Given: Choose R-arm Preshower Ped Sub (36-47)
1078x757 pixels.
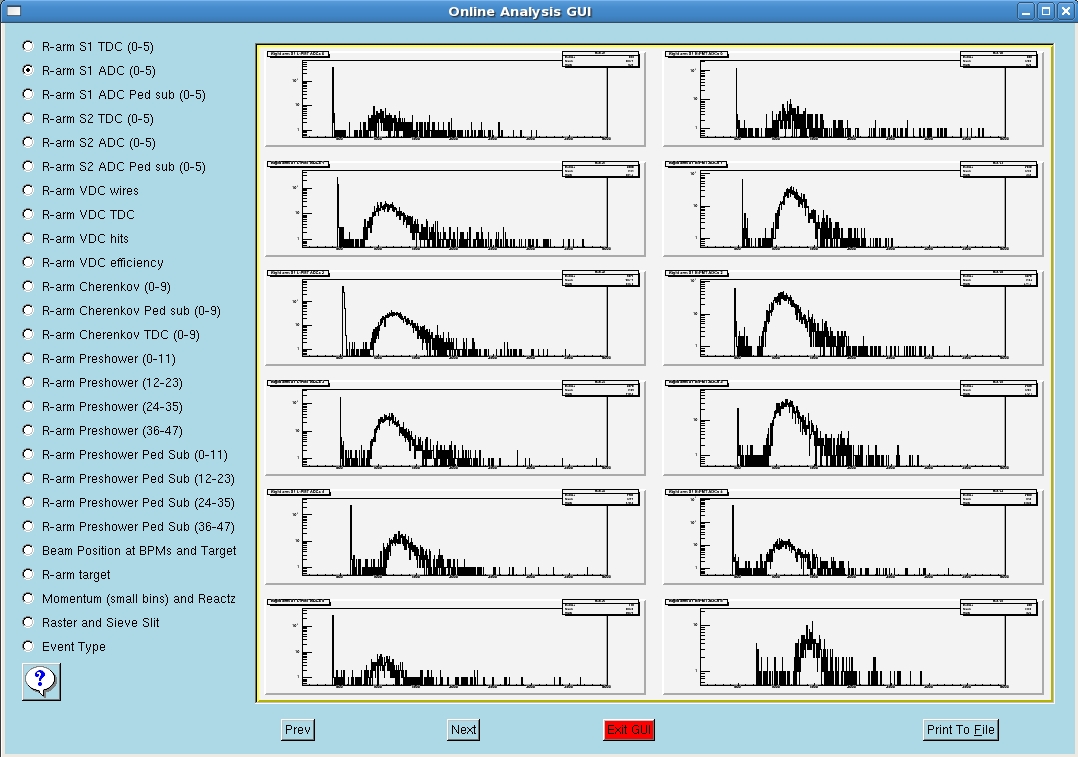Looking at the screenshot, I should (129, 527).
